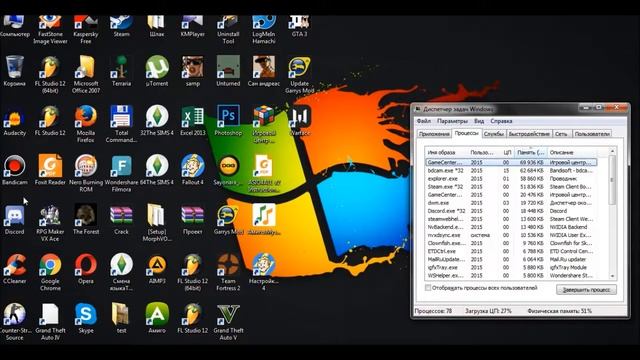
Task: Select the Nero Burning ROM icon
Action: 86,173
